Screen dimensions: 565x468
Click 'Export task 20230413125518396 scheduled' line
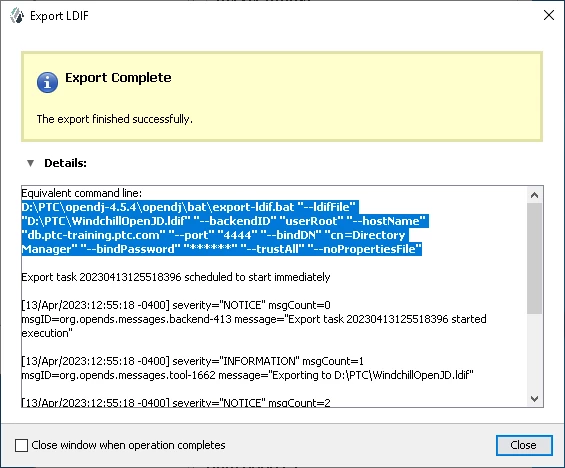click(x=176, y=277)
